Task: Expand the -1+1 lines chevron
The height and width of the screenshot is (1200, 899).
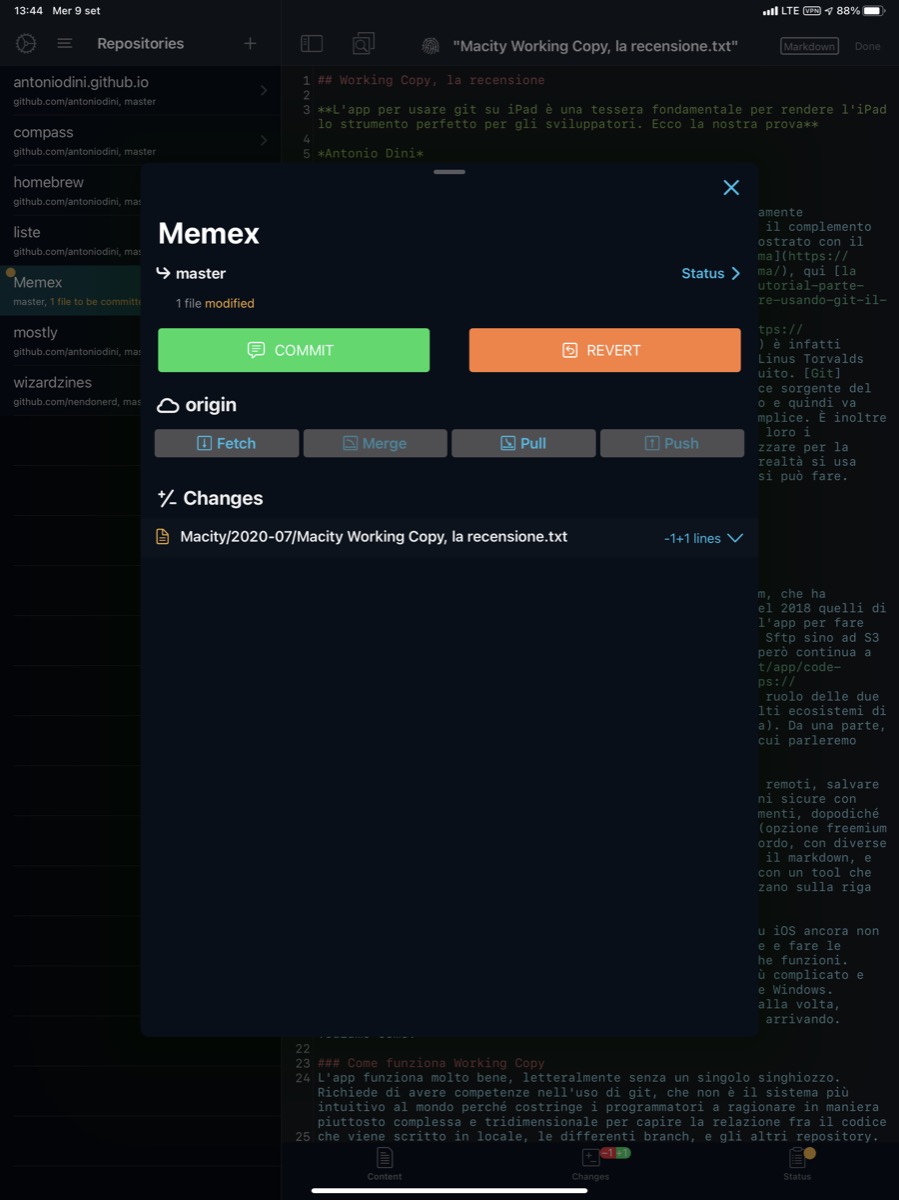Action: [735, 538]
